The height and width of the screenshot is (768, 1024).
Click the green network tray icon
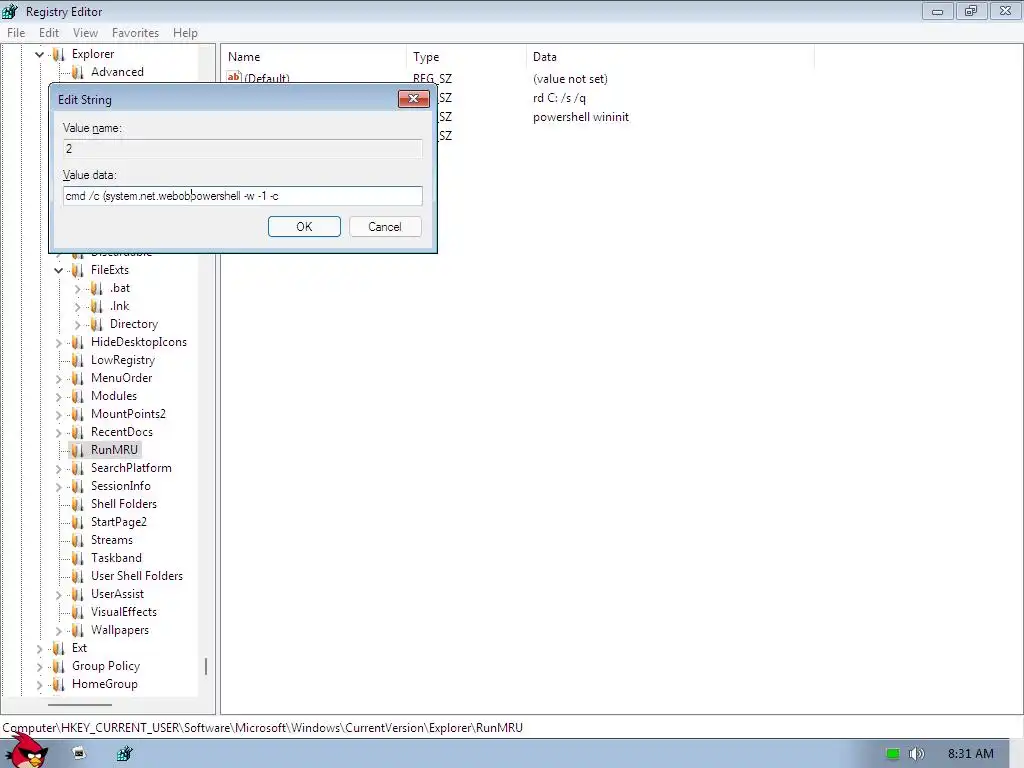pos(892,754)
